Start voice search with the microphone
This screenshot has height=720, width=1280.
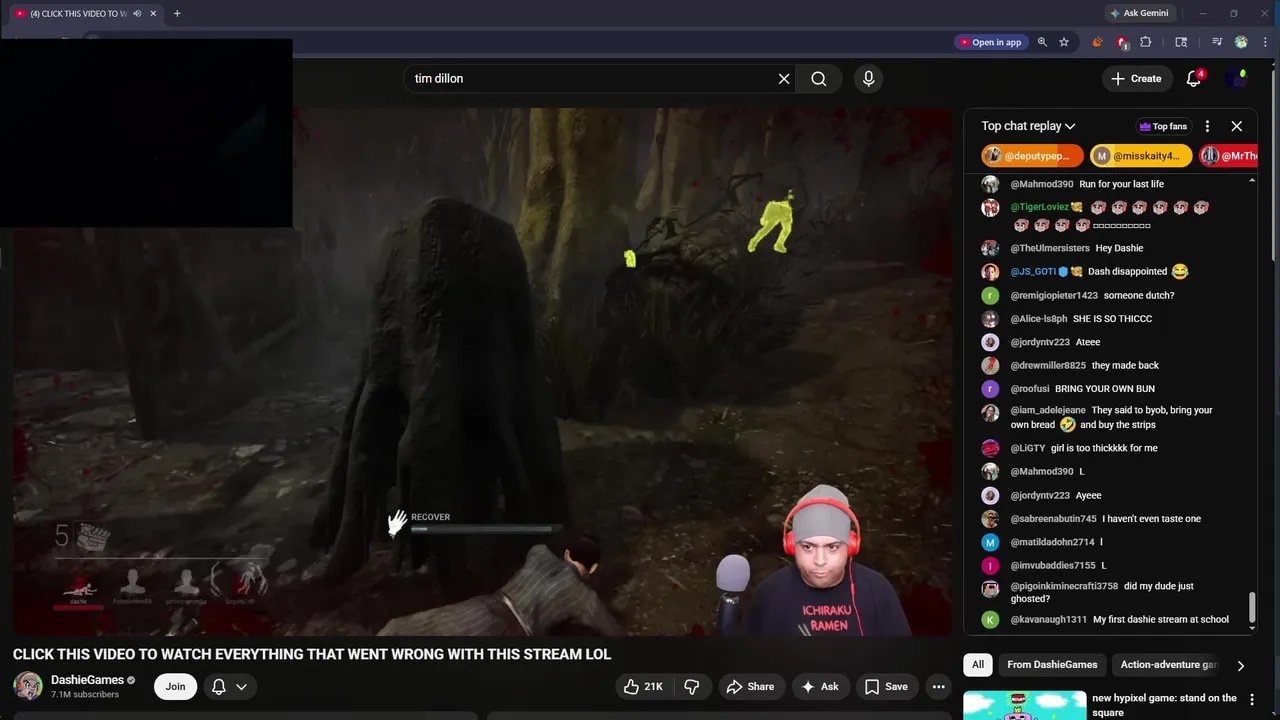pos(868,78)
